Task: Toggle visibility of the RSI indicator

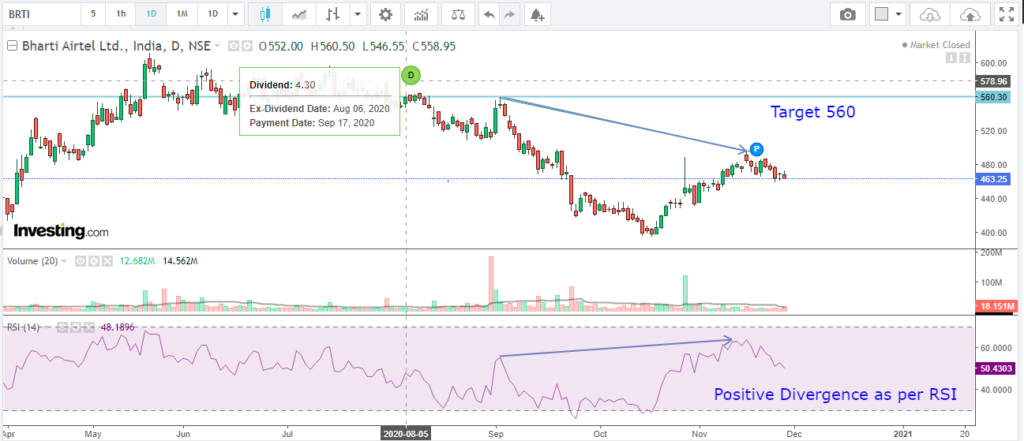Action: (62, 326)
